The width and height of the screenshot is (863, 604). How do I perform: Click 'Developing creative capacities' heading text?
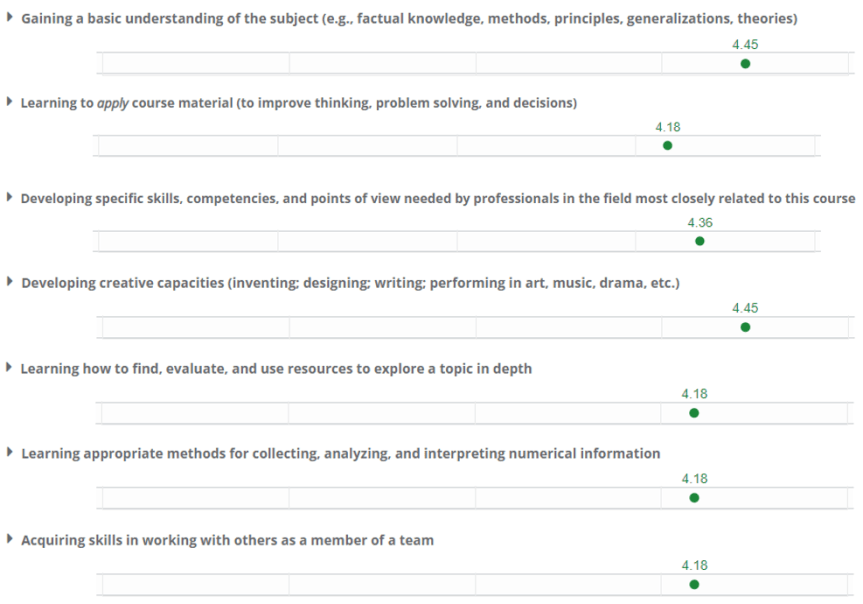click(x=350, y=283)
